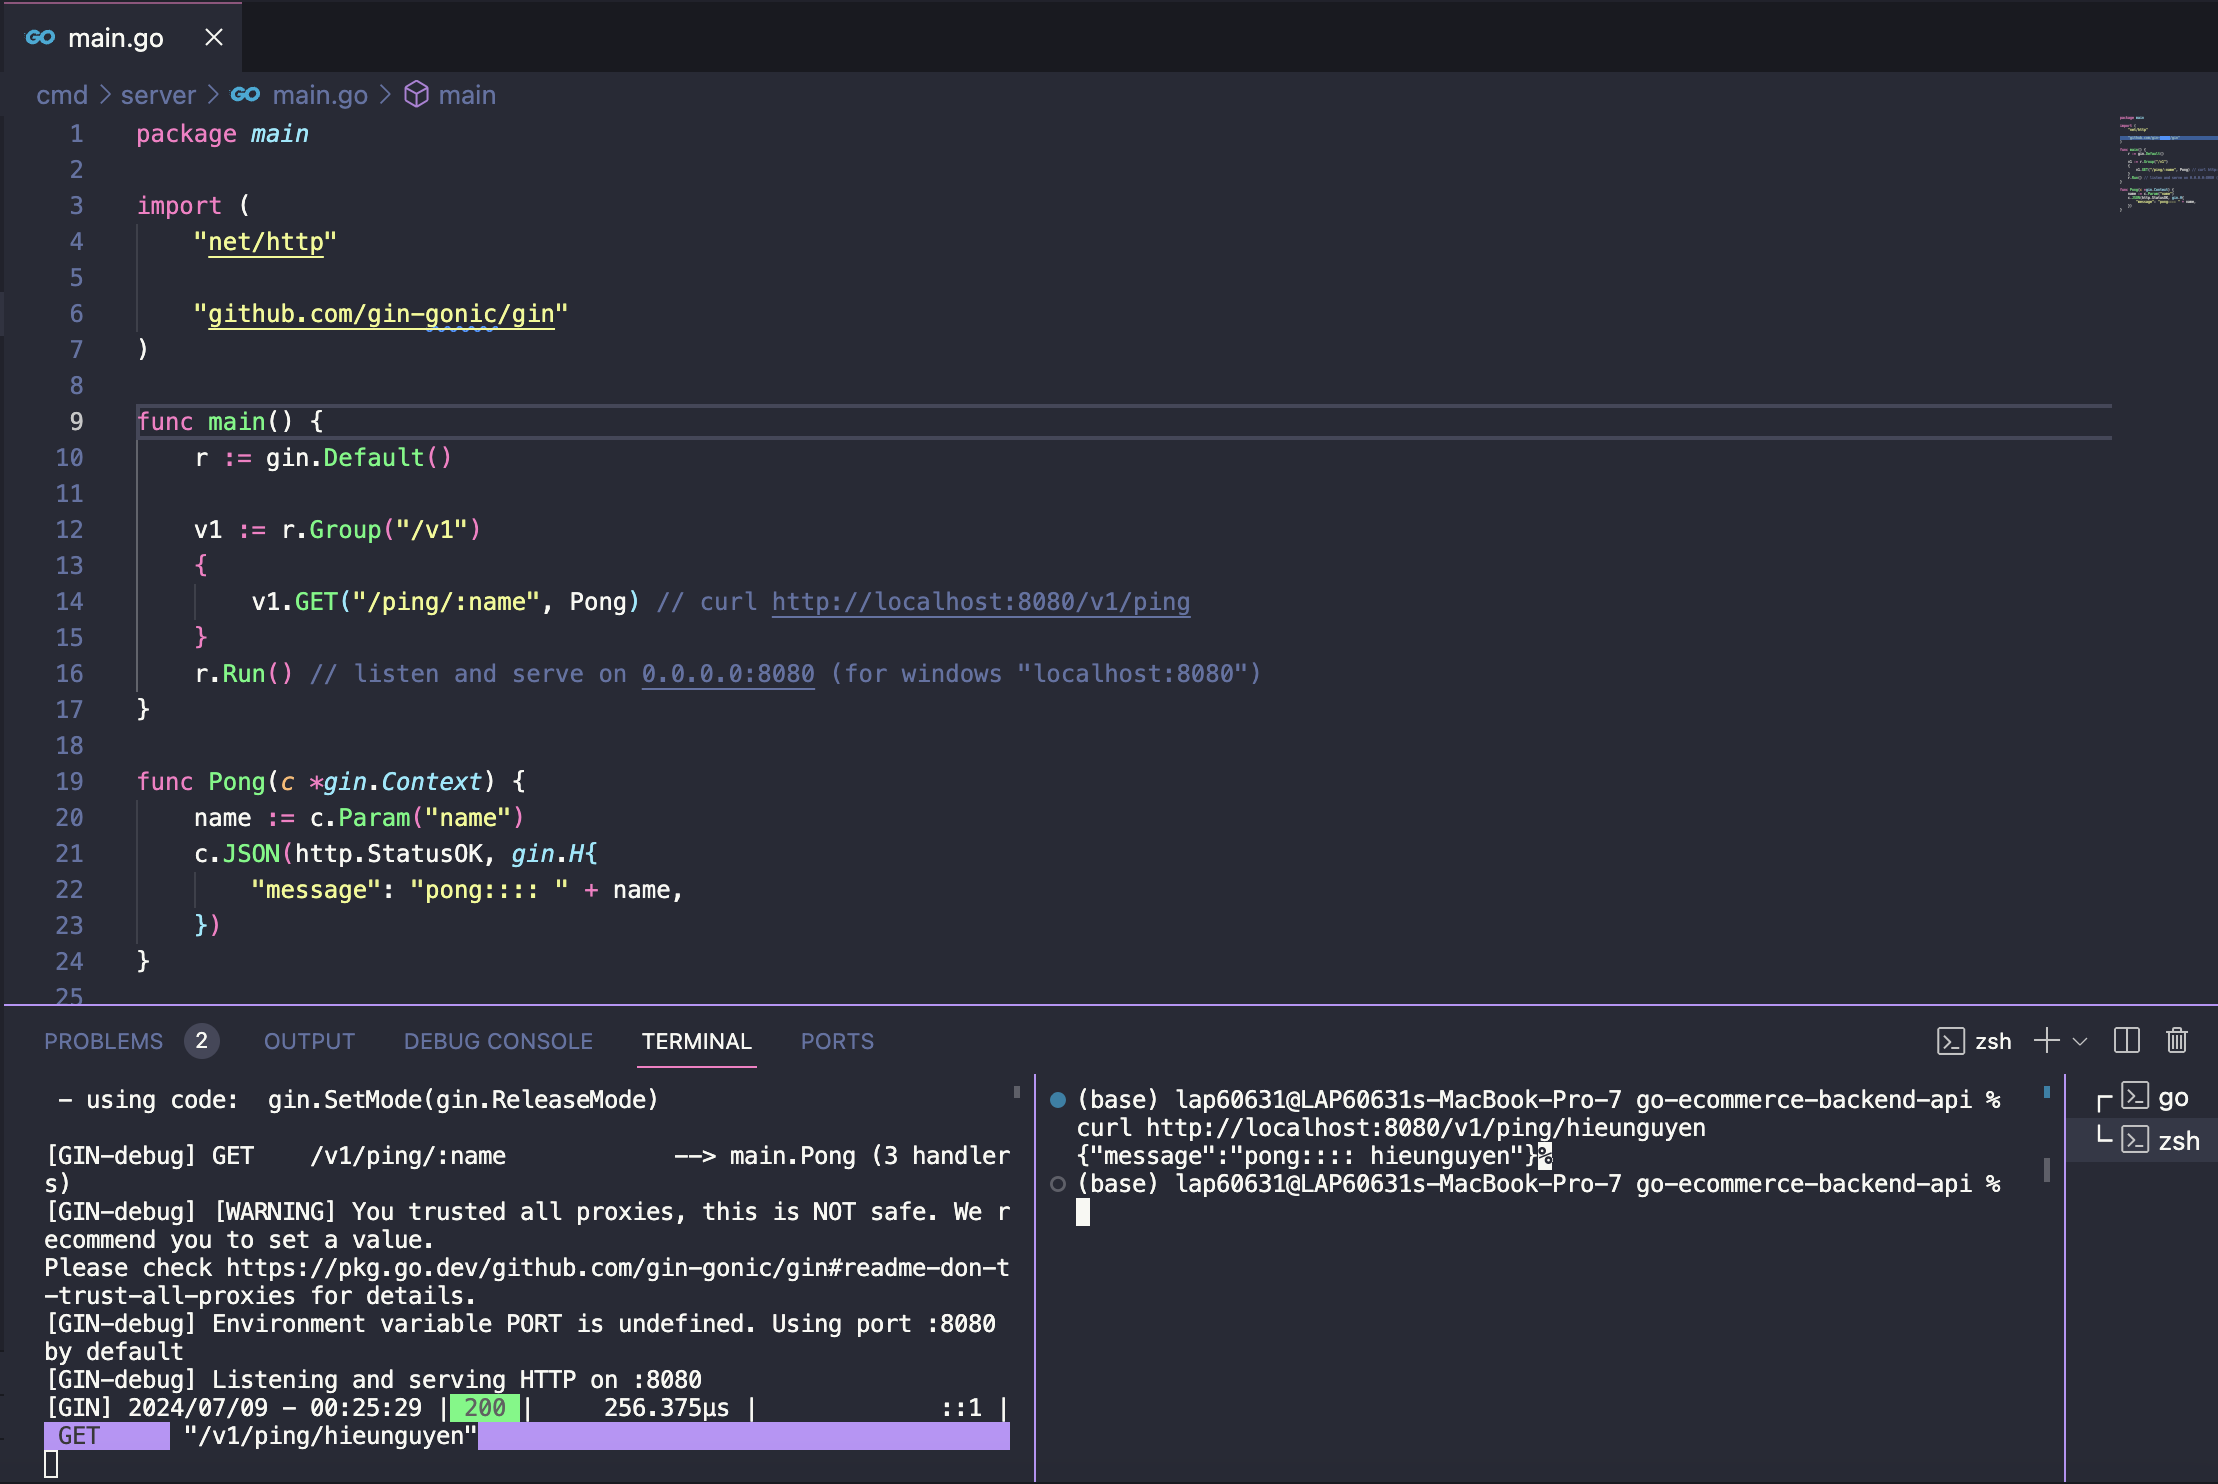Open the launch profile dropdown chevron
The image size is (2218, 1484).
2080,1041
